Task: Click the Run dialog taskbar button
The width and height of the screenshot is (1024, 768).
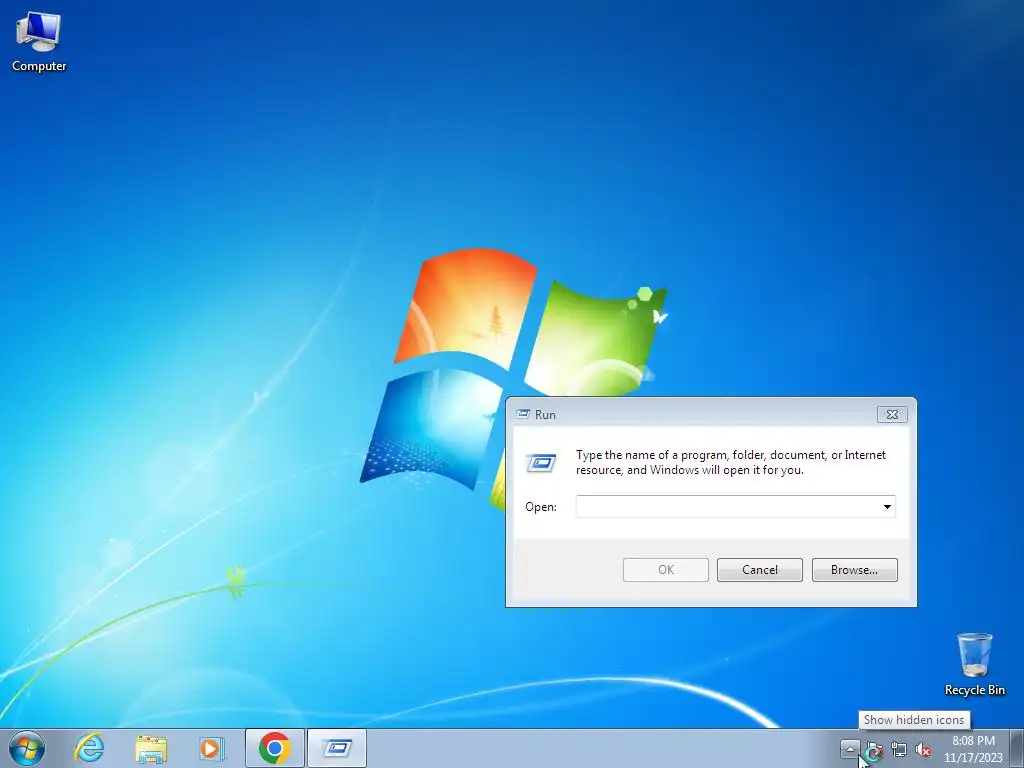Action: pos(337,748)
